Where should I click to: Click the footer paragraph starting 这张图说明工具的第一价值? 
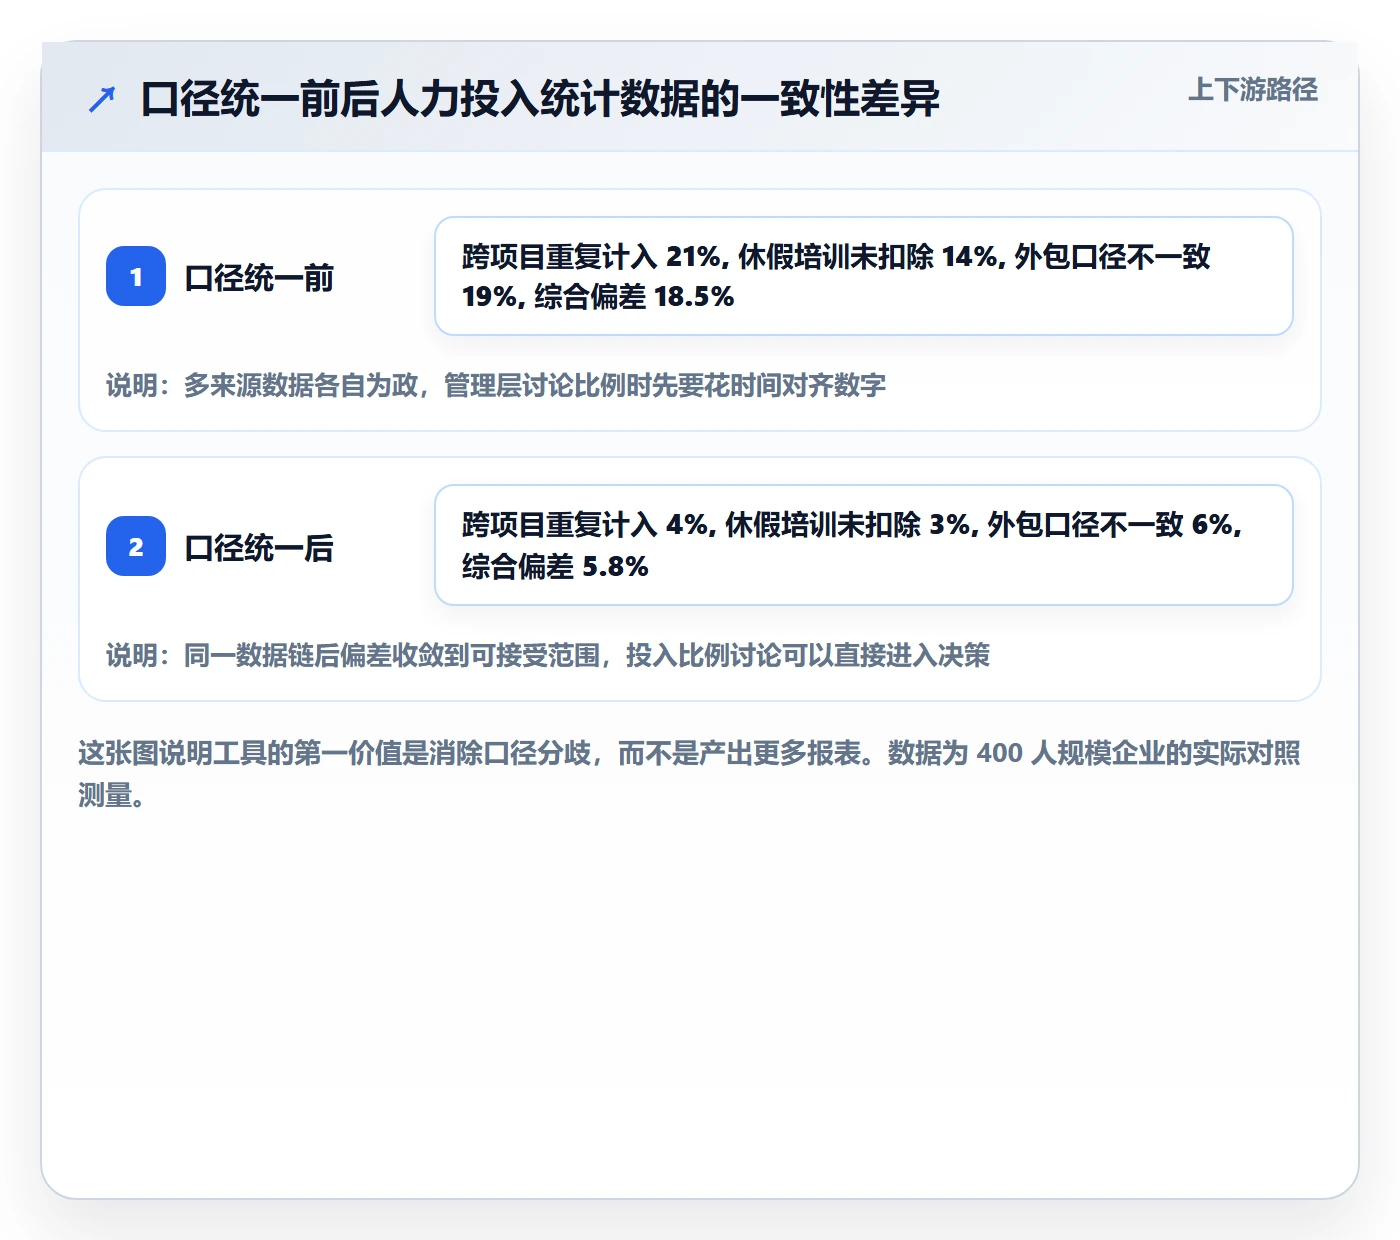690,774
